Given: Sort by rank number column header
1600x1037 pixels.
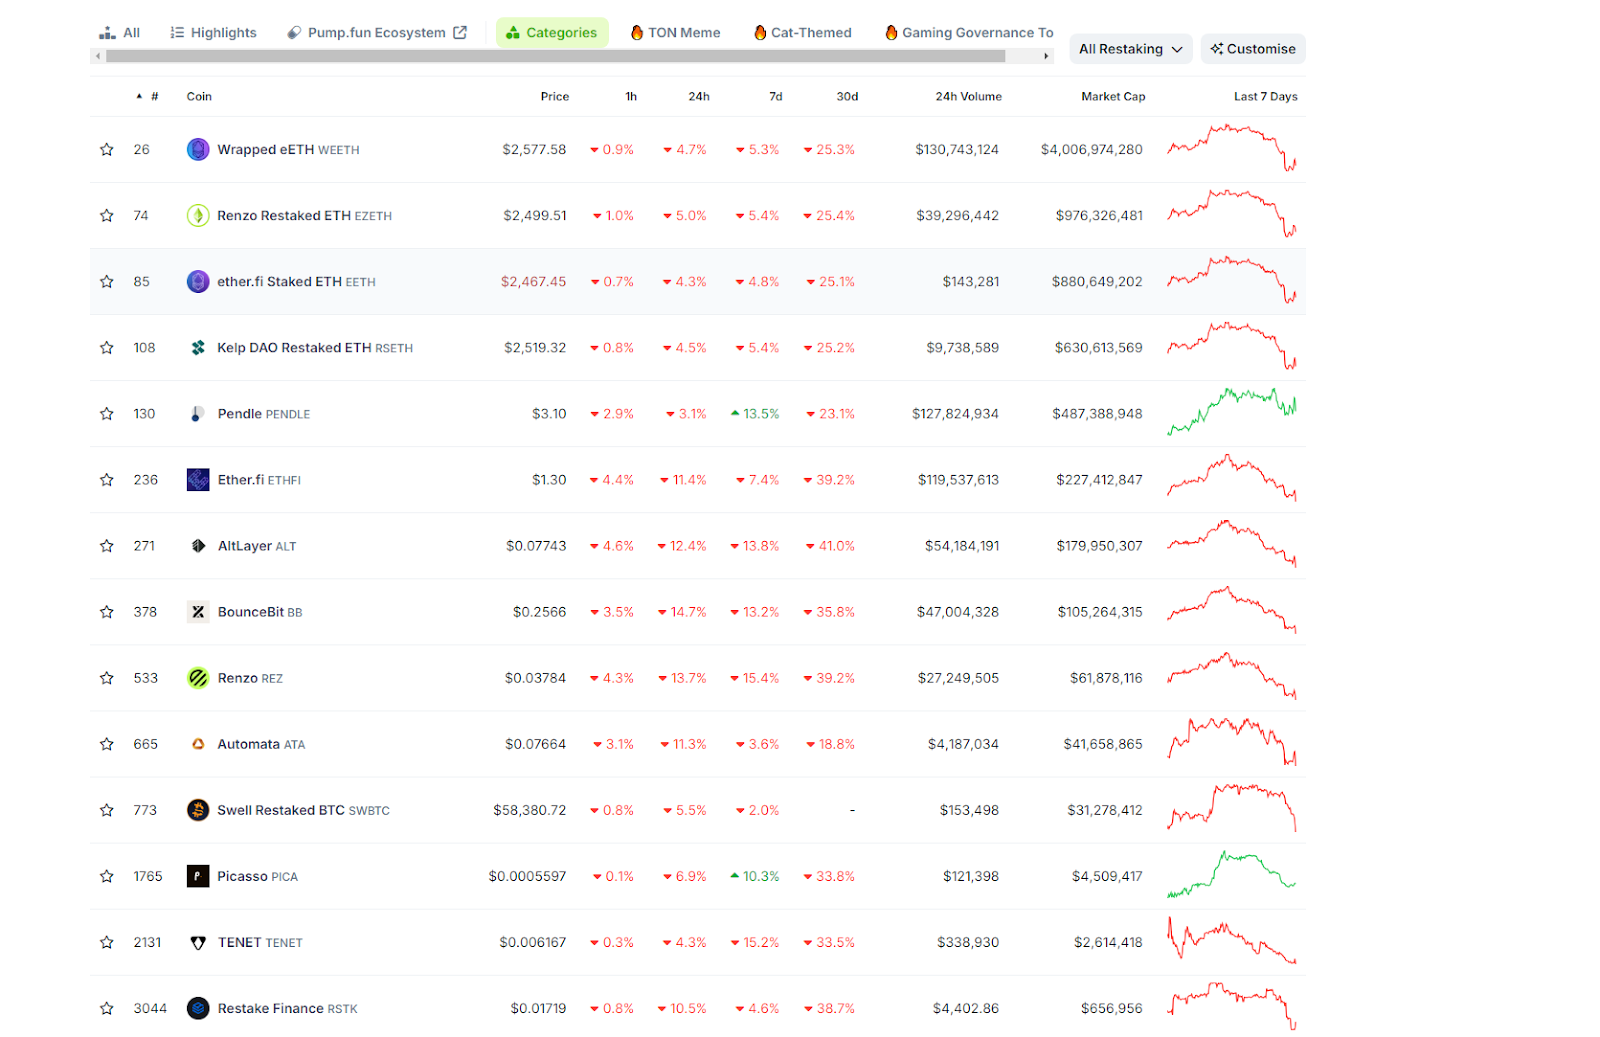Looking at the screenshot, I should [x=153, y=97].
